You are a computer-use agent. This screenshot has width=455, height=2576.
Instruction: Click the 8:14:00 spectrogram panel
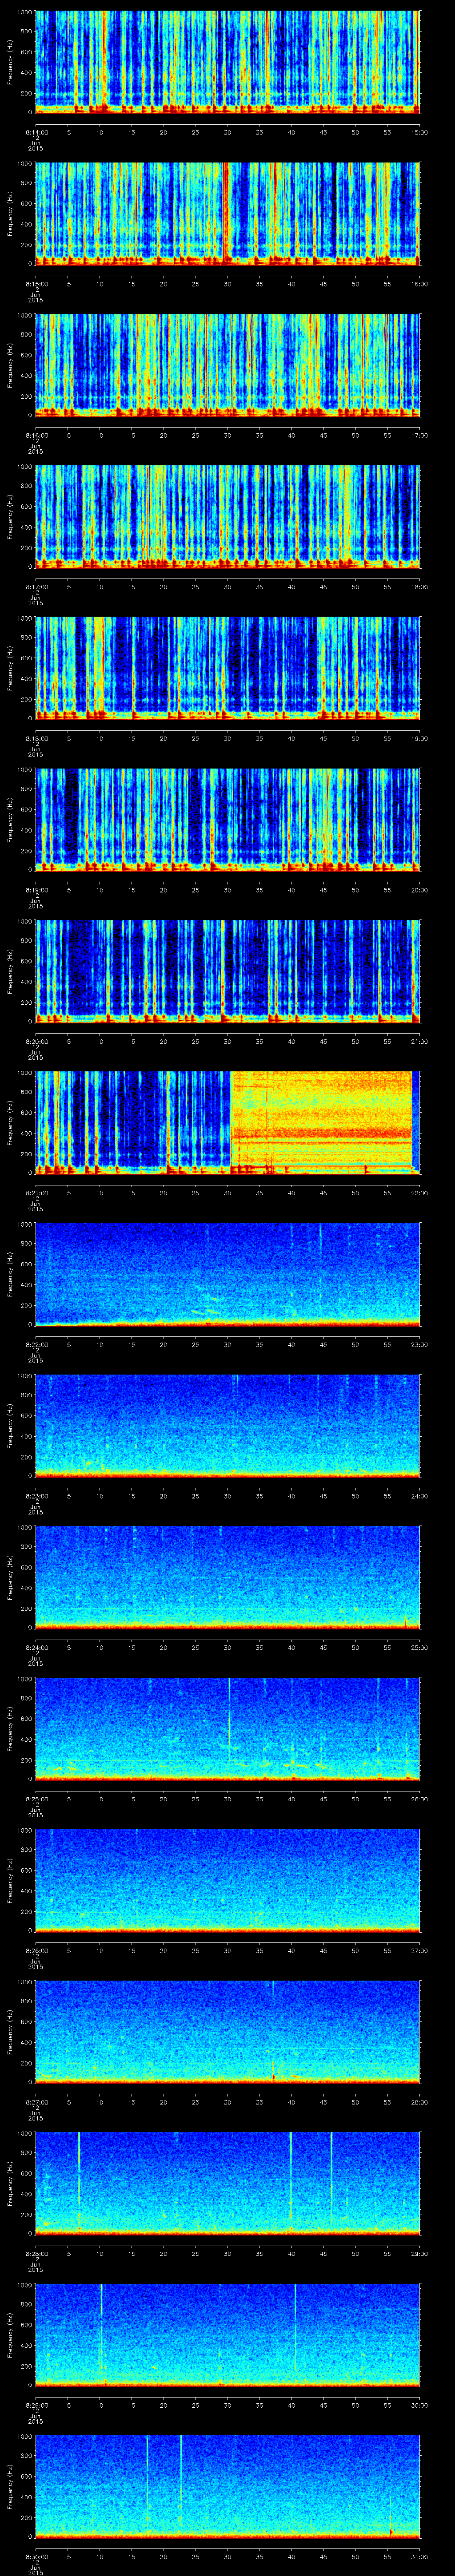(227, 62)
